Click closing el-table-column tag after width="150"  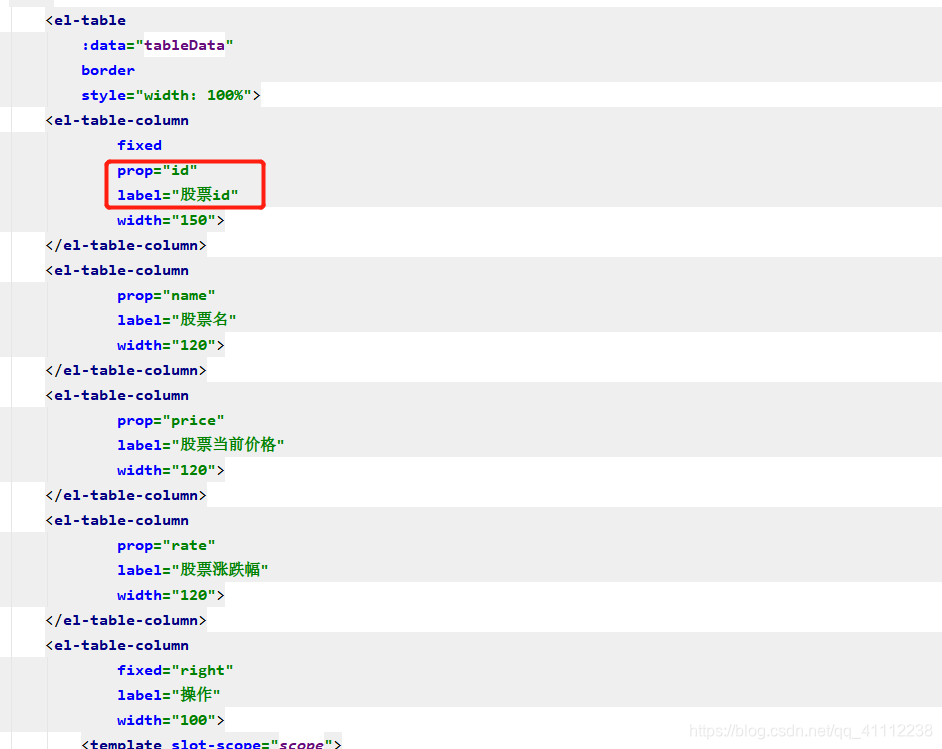(x=126, y=246)
